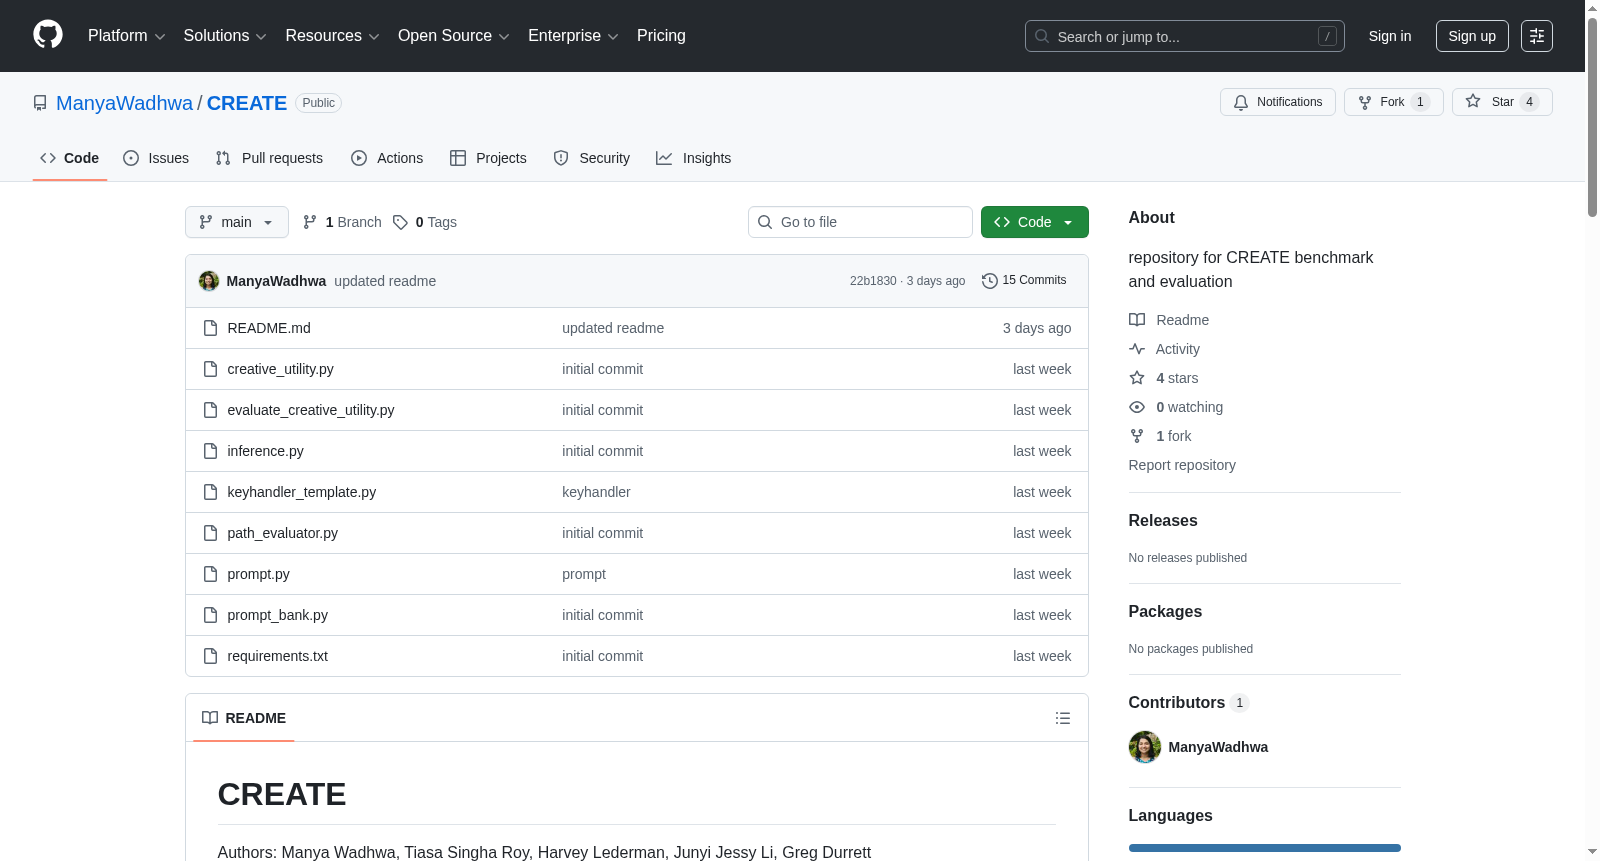Click the ManyaWadhwa contributor avatar
Screen dimensions: 1600x861
point(1145,747)
